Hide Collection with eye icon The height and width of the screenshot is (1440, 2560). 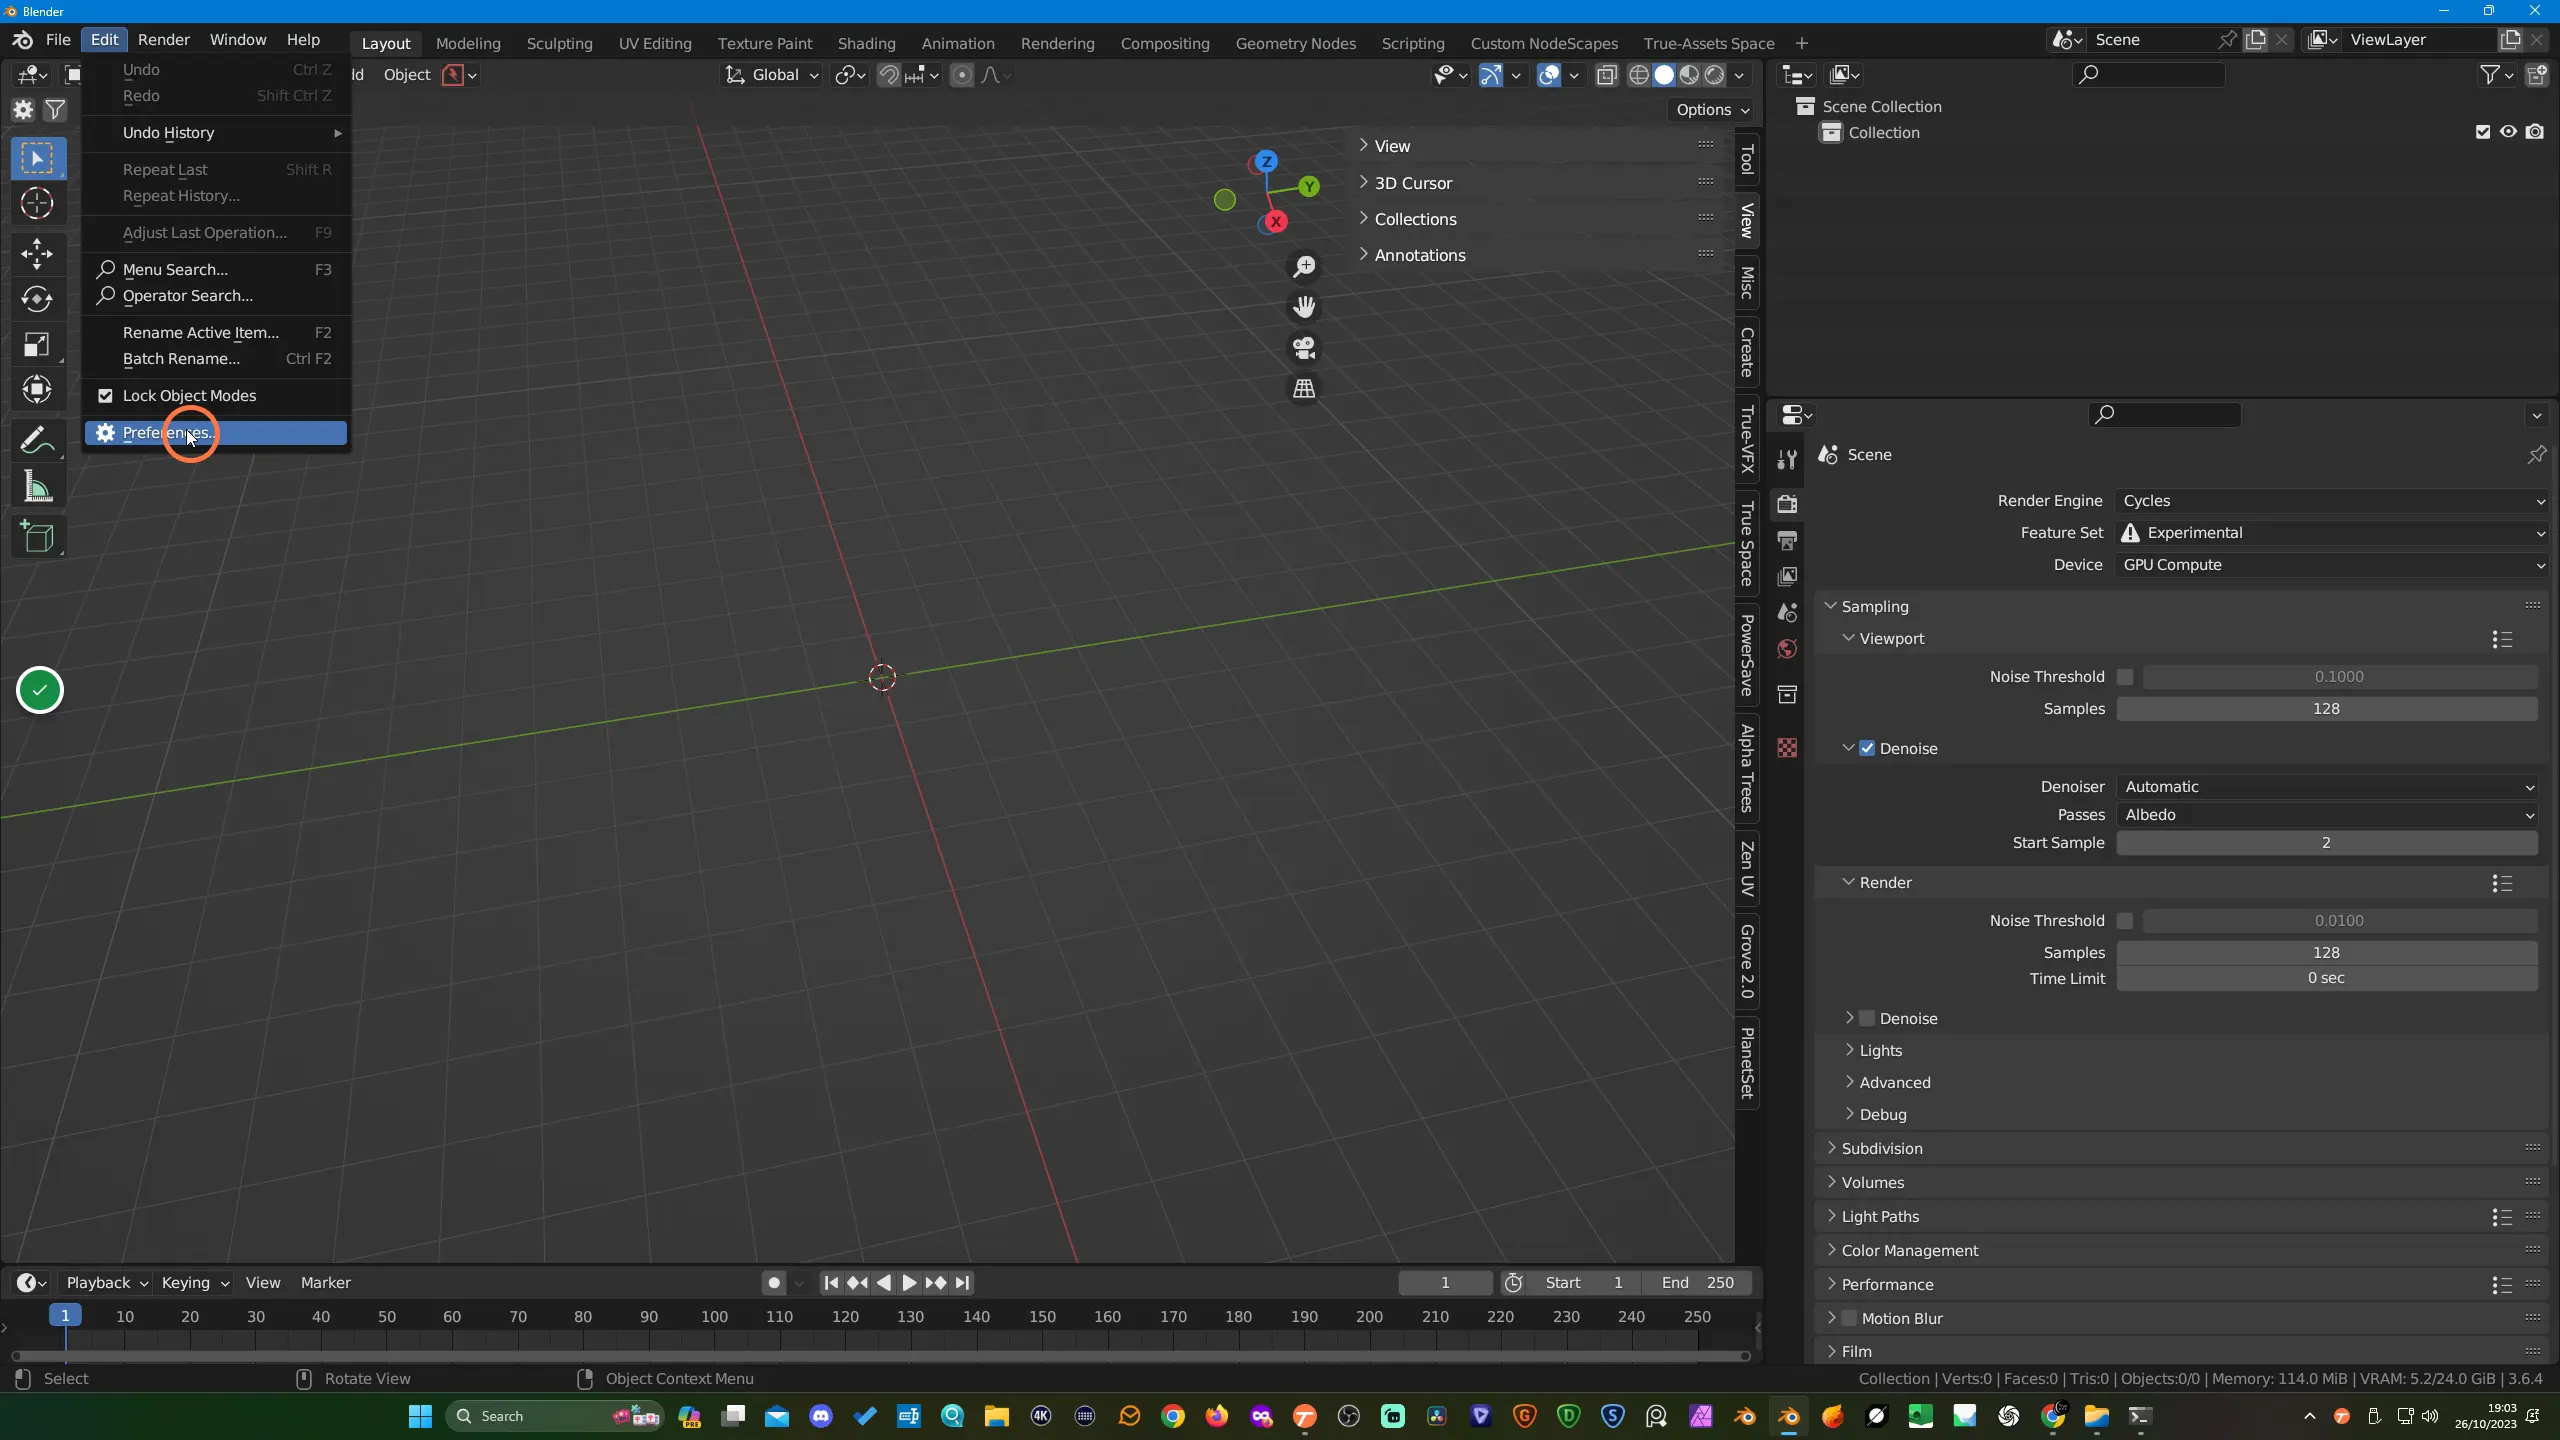pyautogui.click(x=2508, y=132)
